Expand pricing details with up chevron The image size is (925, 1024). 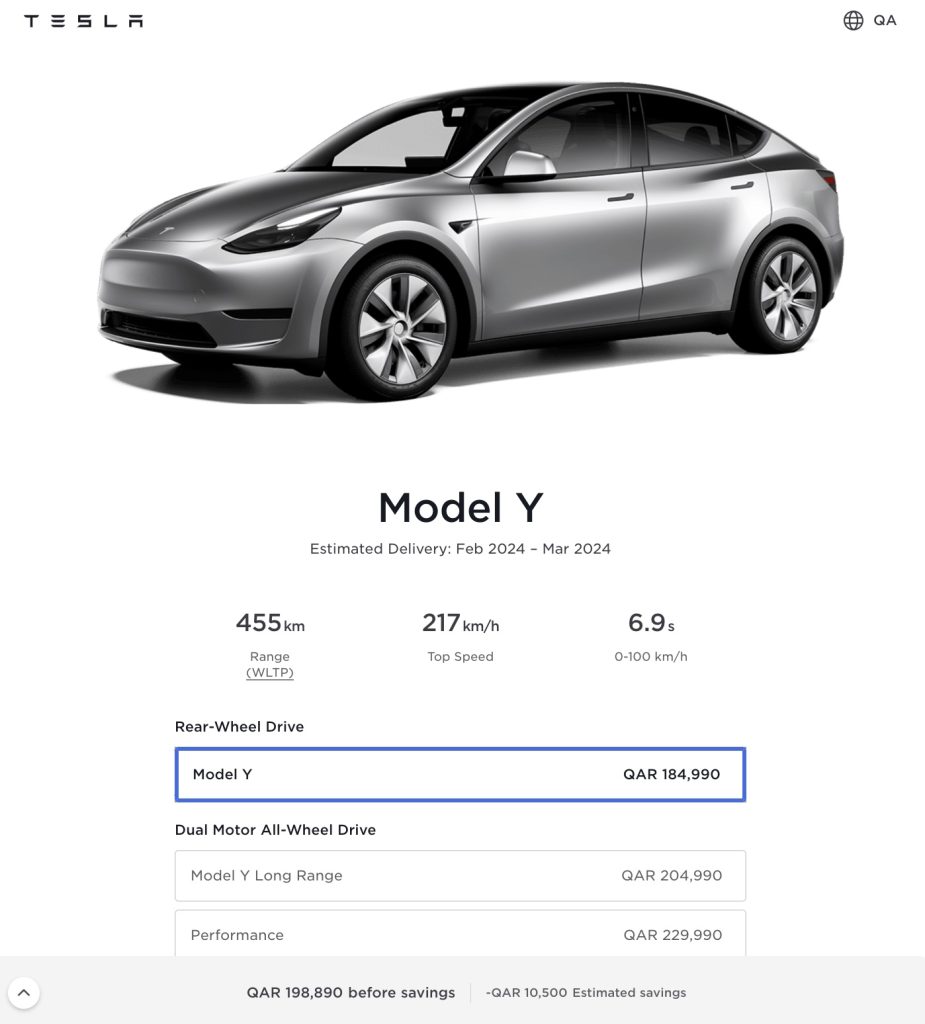24,993
